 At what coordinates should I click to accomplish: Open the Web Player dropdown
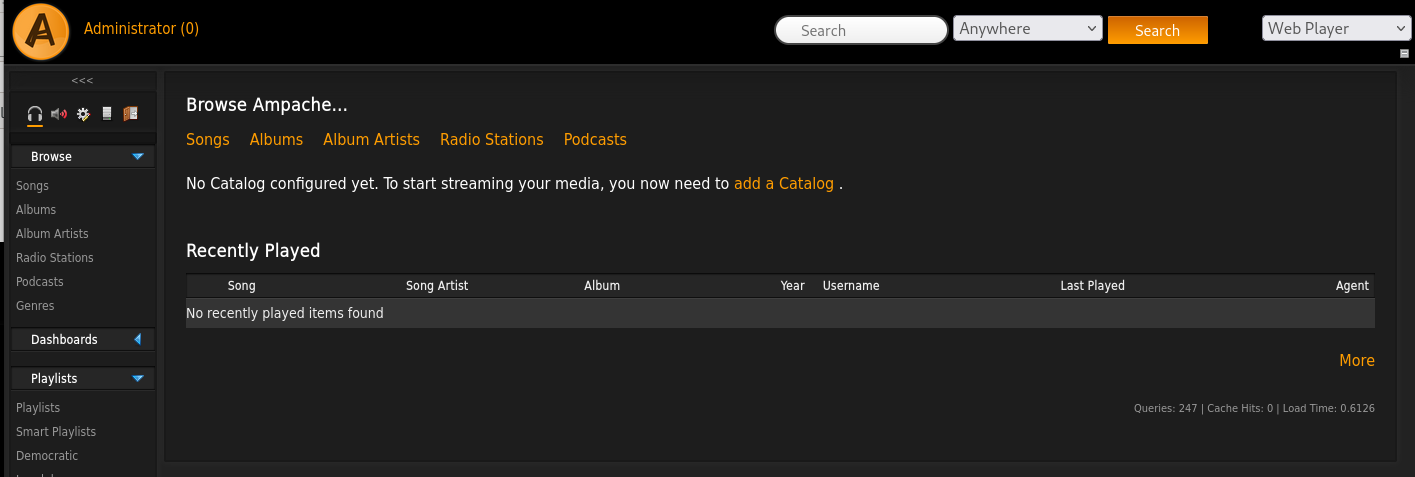(x=1335, y=29)
